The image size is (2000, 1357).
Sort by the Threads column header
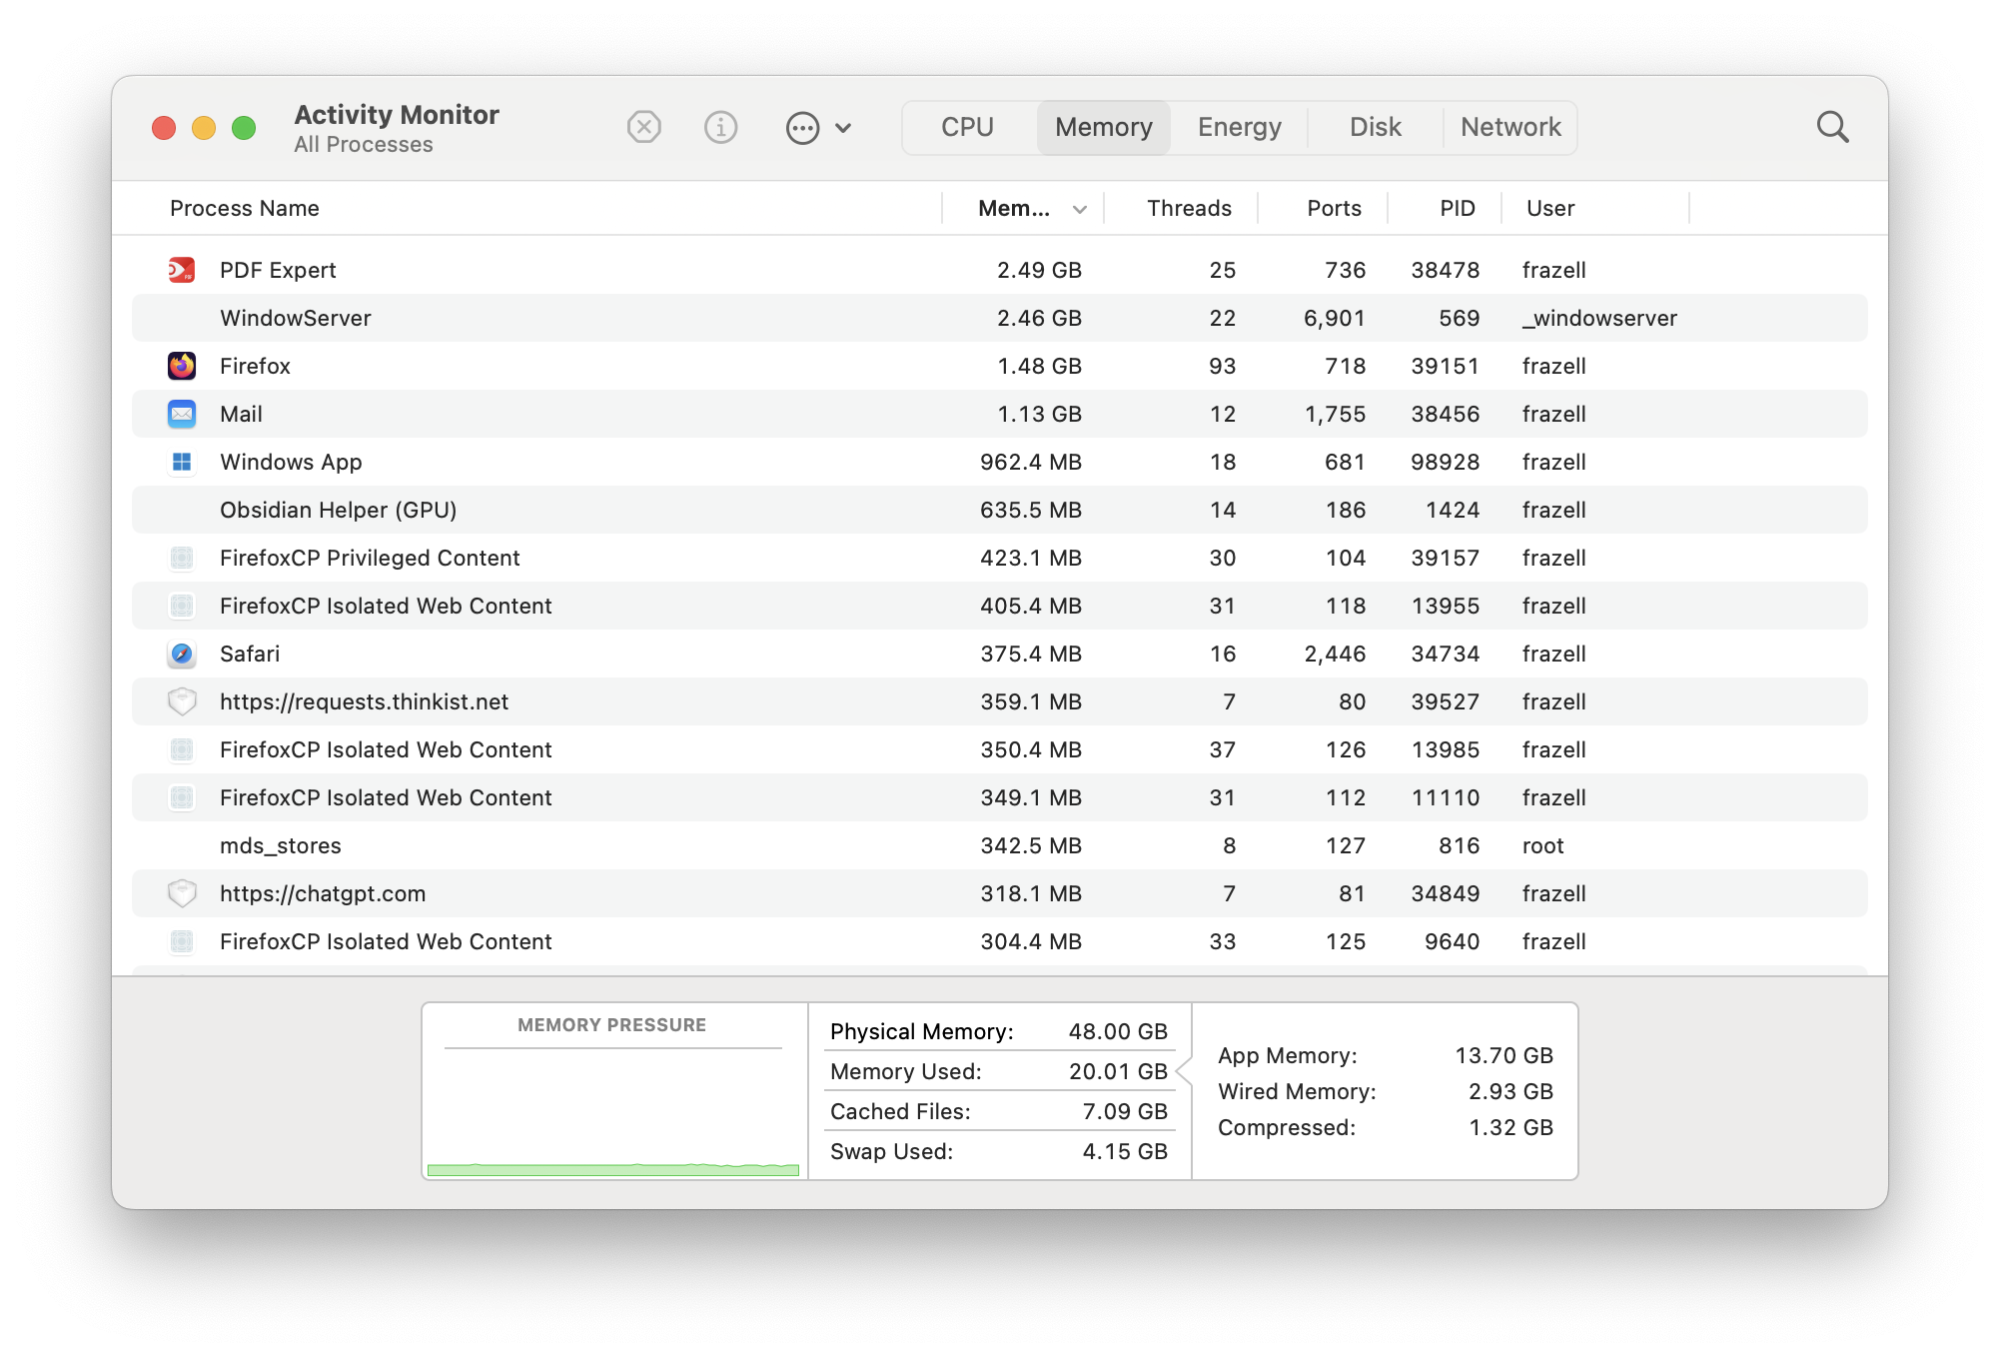1188,208
